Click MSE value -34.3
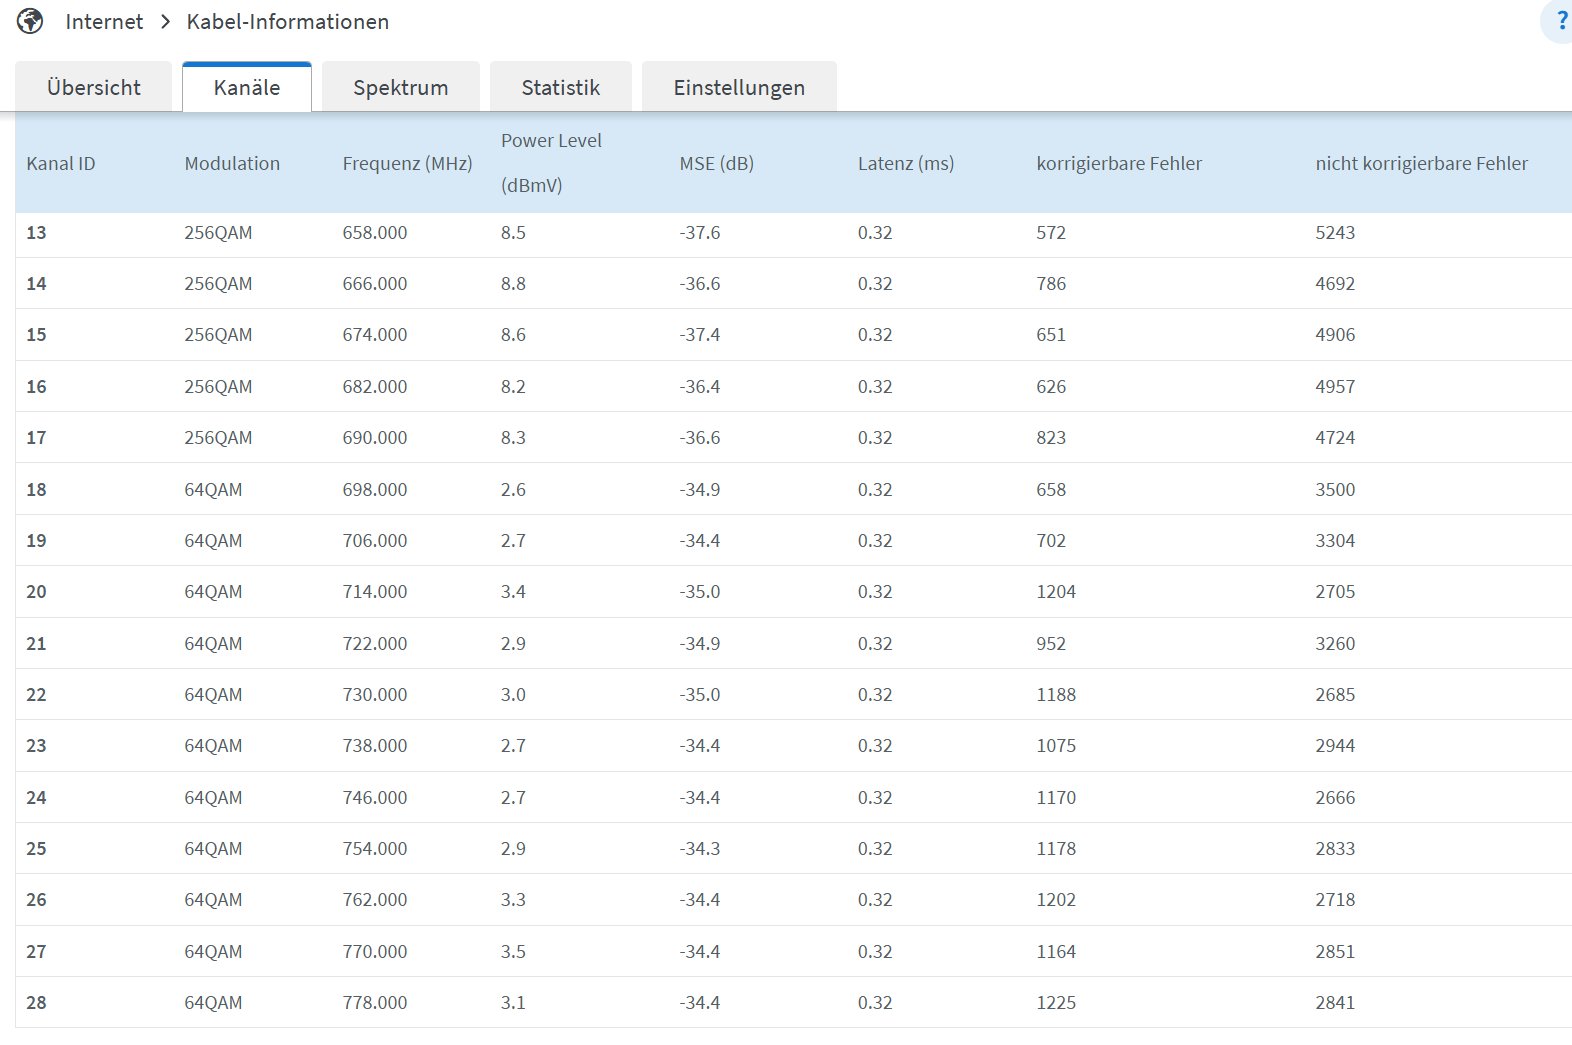Screen dimensions: 1572x1045 pos(700,849)
